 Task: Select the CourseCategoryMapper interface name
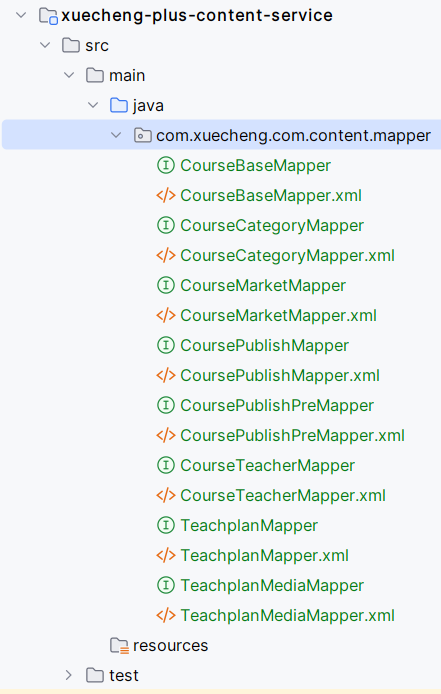[x=272, y=226]
